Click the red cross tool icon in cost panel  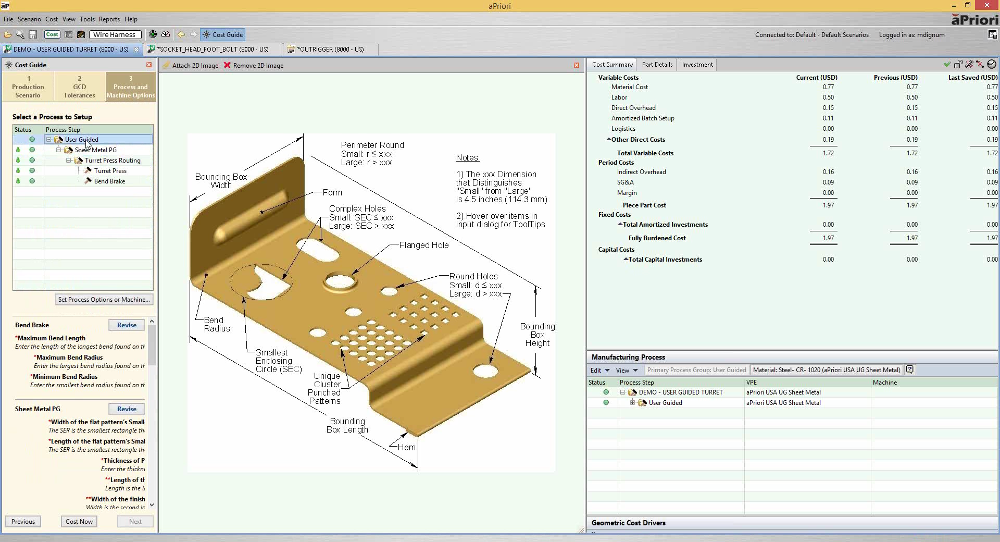(980, 64)
